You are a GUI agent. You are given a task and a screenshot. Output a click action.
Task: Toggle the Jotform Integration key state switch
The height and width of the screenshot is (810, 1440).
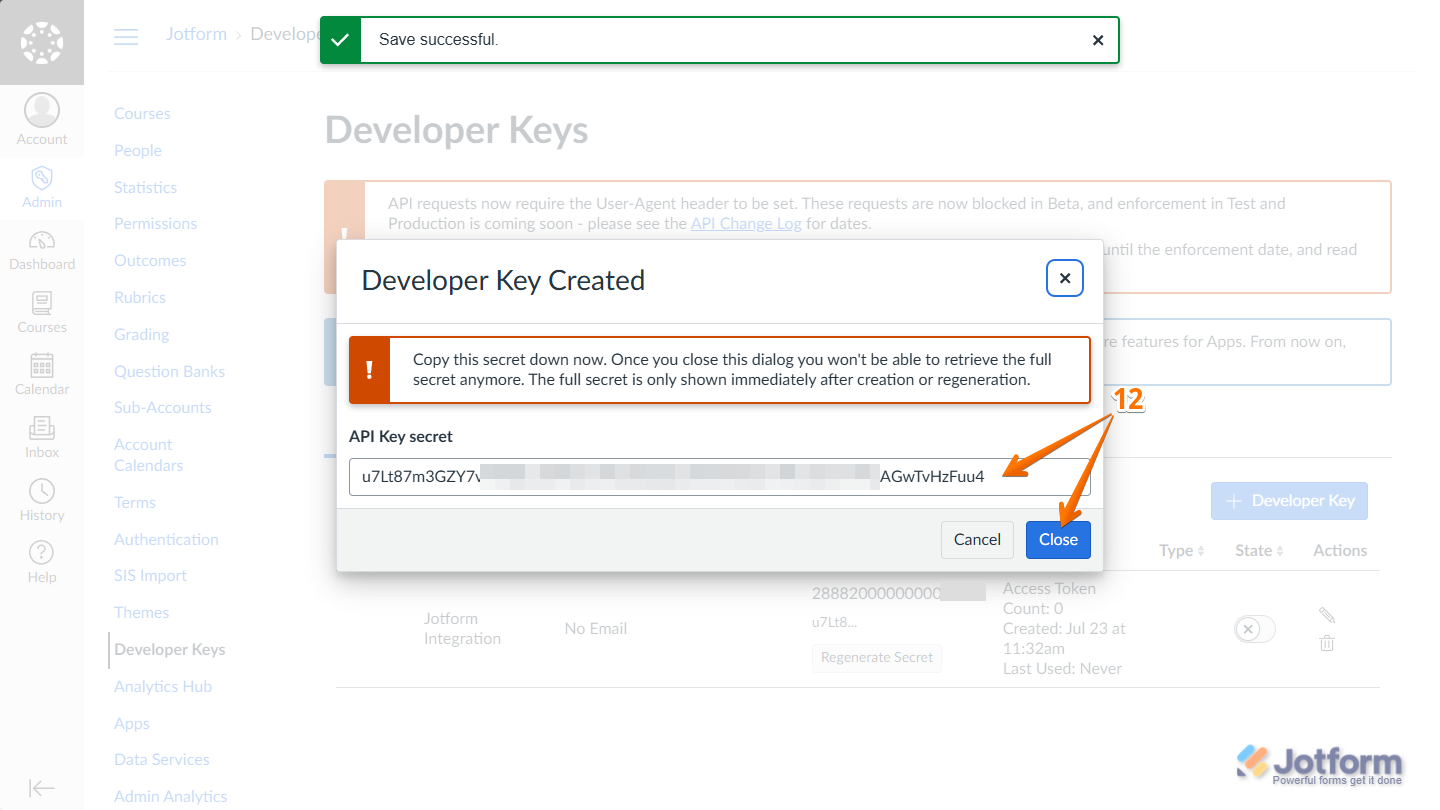click(1255, 629)
